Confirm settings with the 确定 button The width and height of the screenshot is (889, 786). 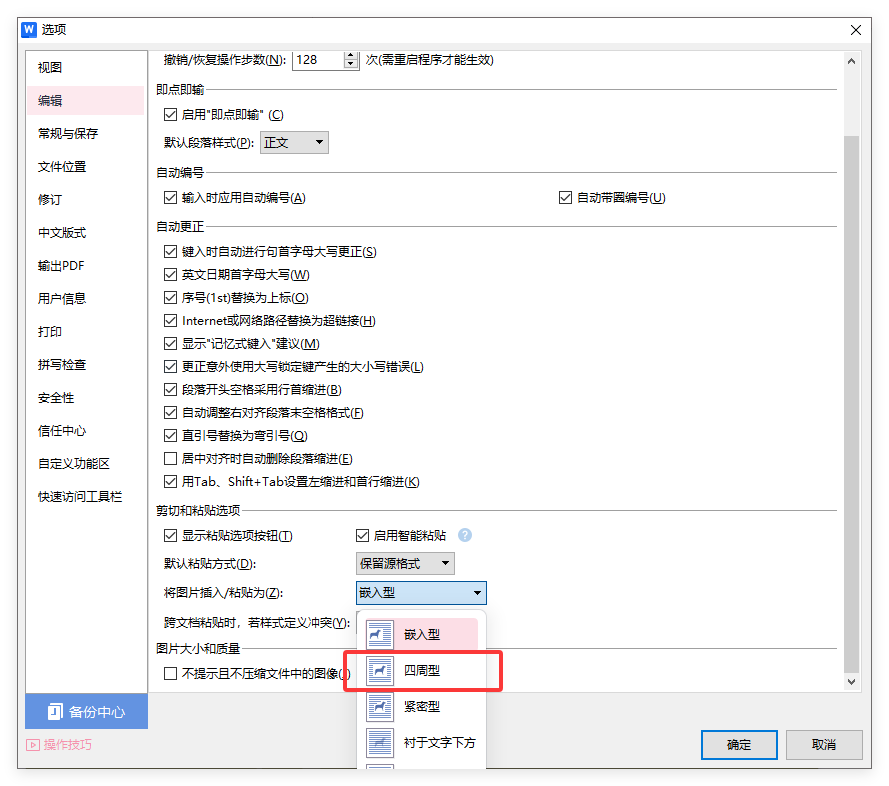tap(739, 744)
